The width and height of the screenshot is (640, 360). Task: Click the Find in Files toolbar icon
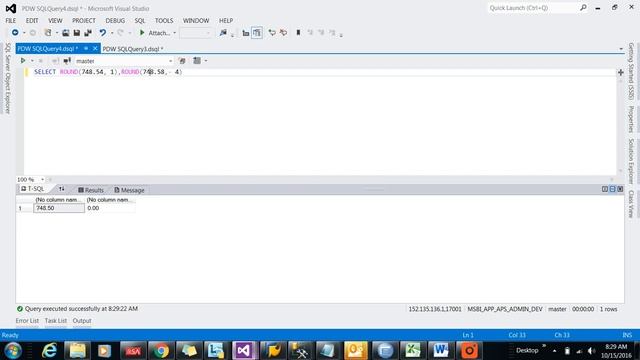[223, 33]
